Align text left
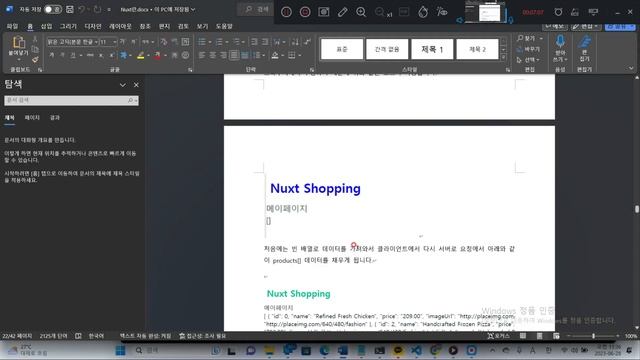640x360 pixels. 202,55
